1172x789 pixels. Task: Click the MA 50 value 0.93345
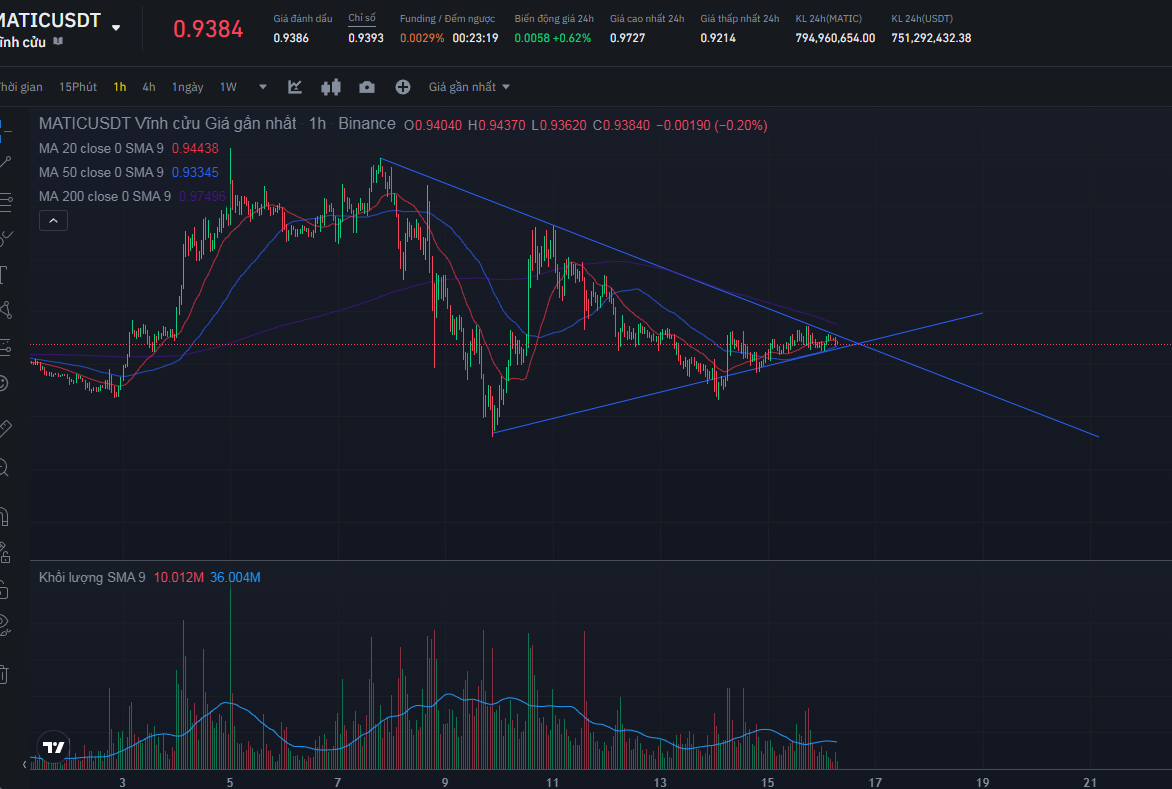(195, 172)
